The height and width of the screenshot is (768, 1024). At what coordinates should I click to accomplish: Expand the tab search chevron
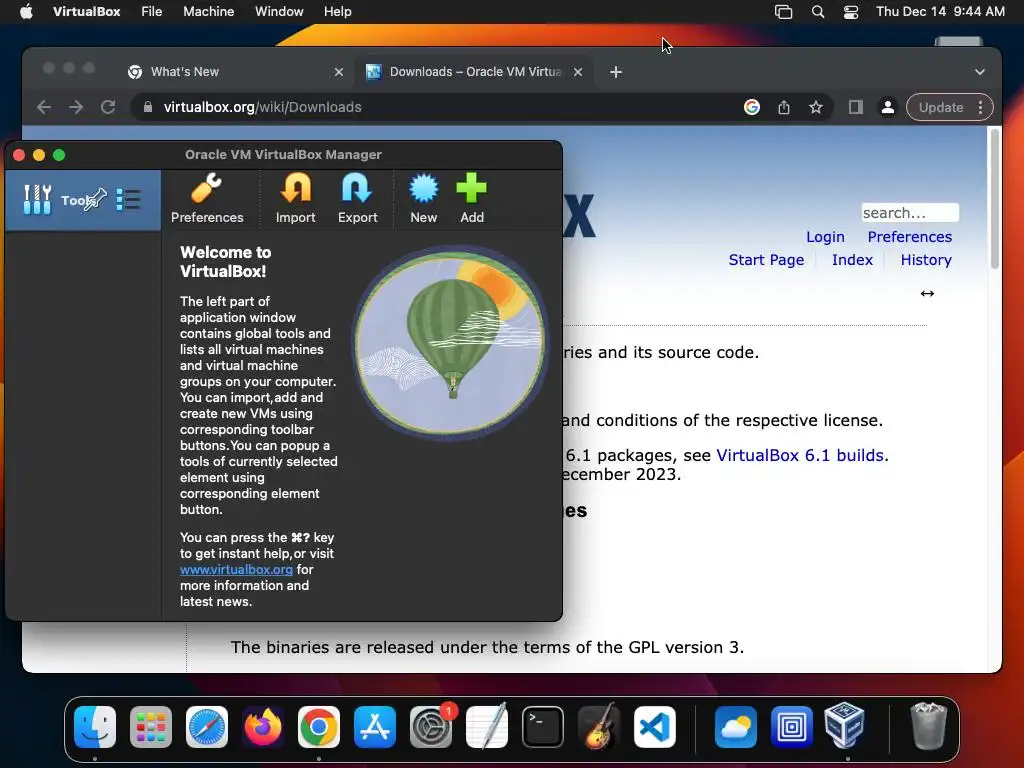tap(980, 72)
